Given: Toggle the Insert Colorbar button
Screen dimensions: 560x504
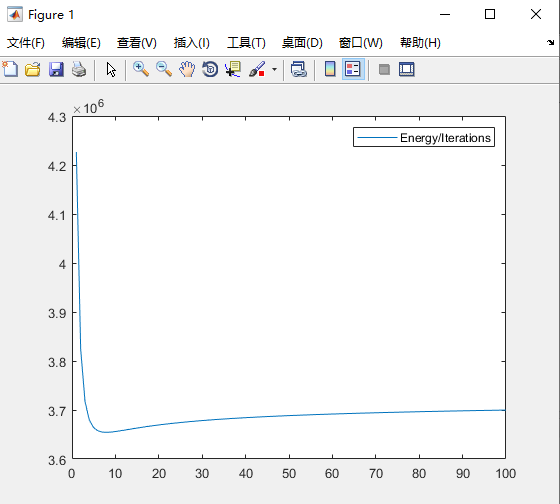Looking at the screenshot, I should click(x=330, y=69).
